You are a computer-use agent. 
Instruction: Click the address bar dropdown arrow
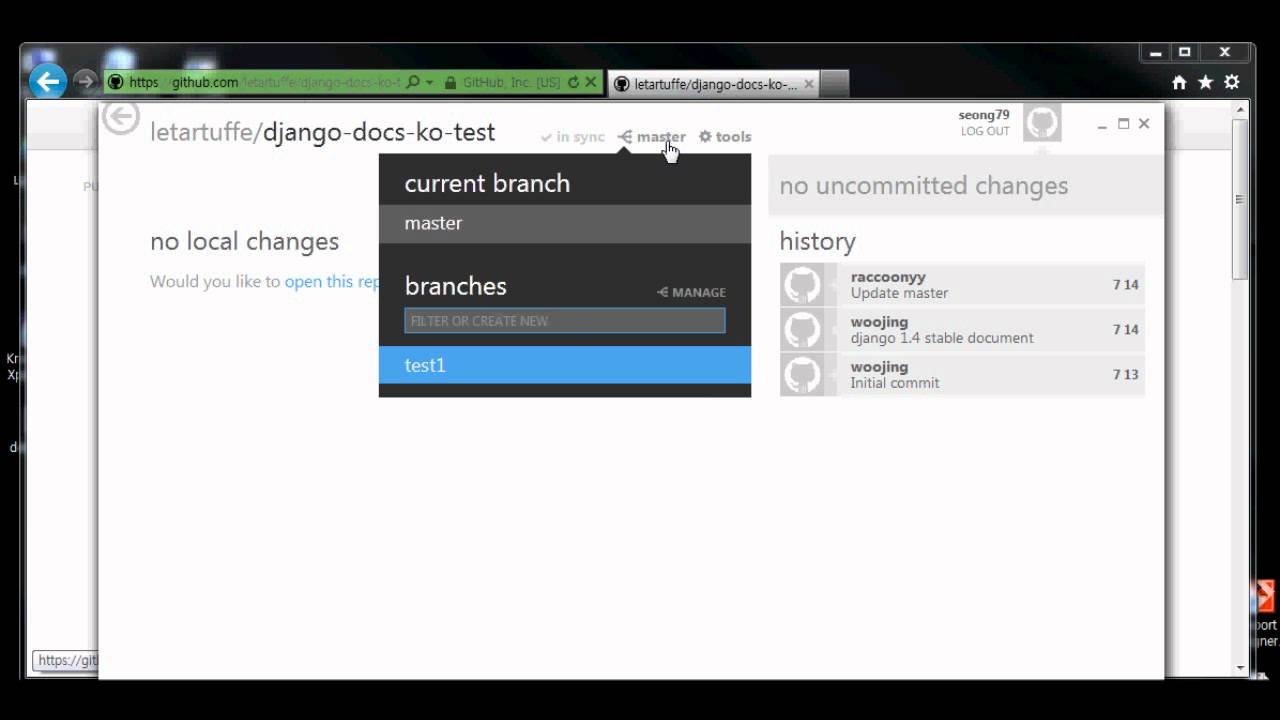point(430,82)
